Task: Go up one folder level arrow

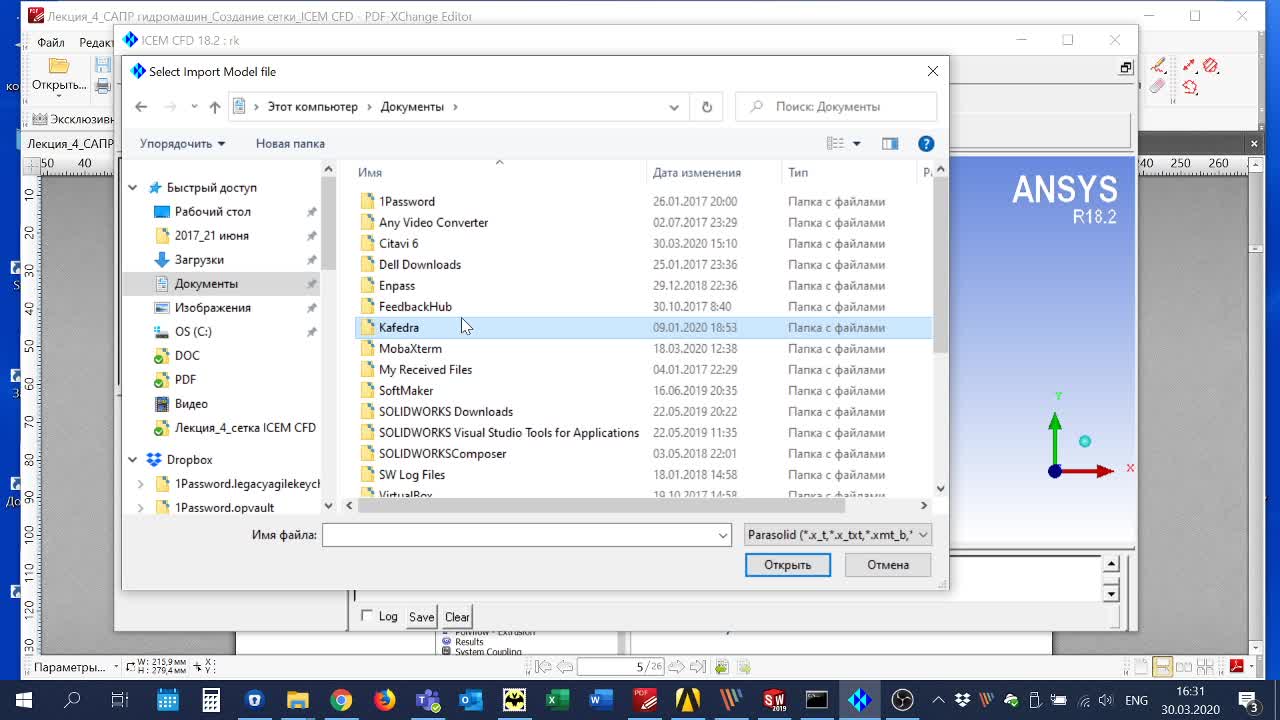Action: [x=214, y=107]
